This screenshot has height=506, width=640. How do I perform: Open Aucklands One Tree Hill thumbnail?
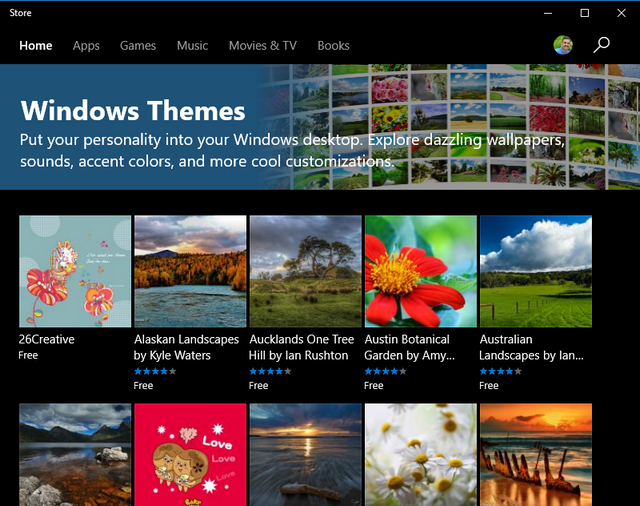305,271
